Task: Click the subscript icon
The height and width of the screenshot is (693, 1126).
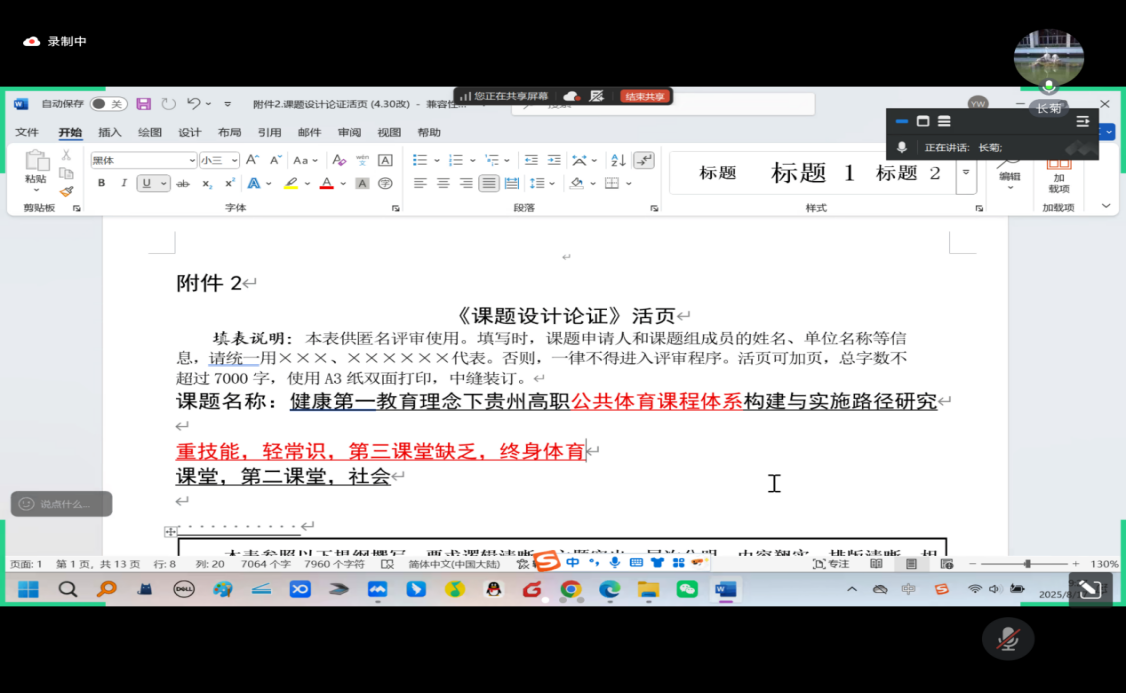Action: click(206, 182)
